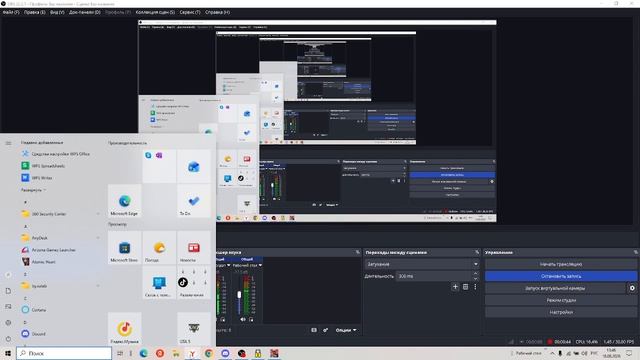Screen dimensions: 640x360
Task: Open OBS Настройки button
Action: coord(561,312)
